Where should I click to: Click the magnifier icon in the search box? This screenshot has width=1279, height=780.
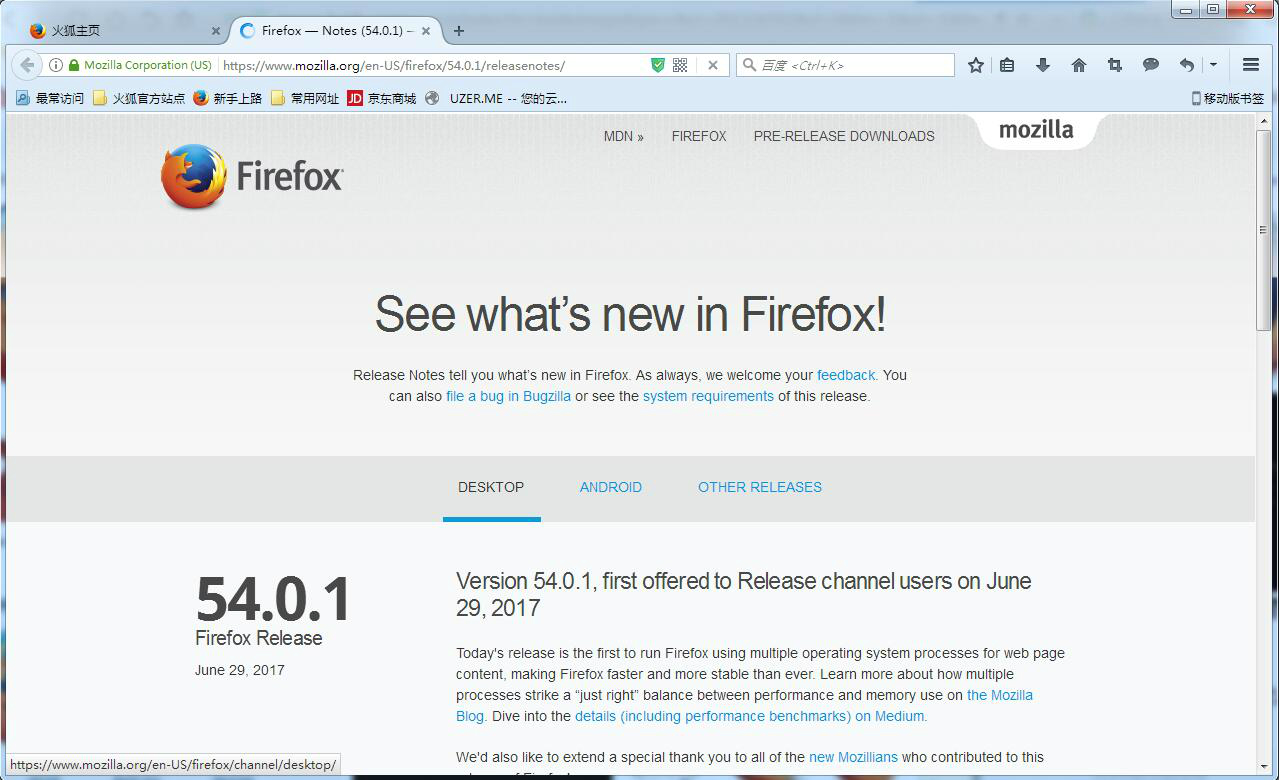click(x=749, y=65)
